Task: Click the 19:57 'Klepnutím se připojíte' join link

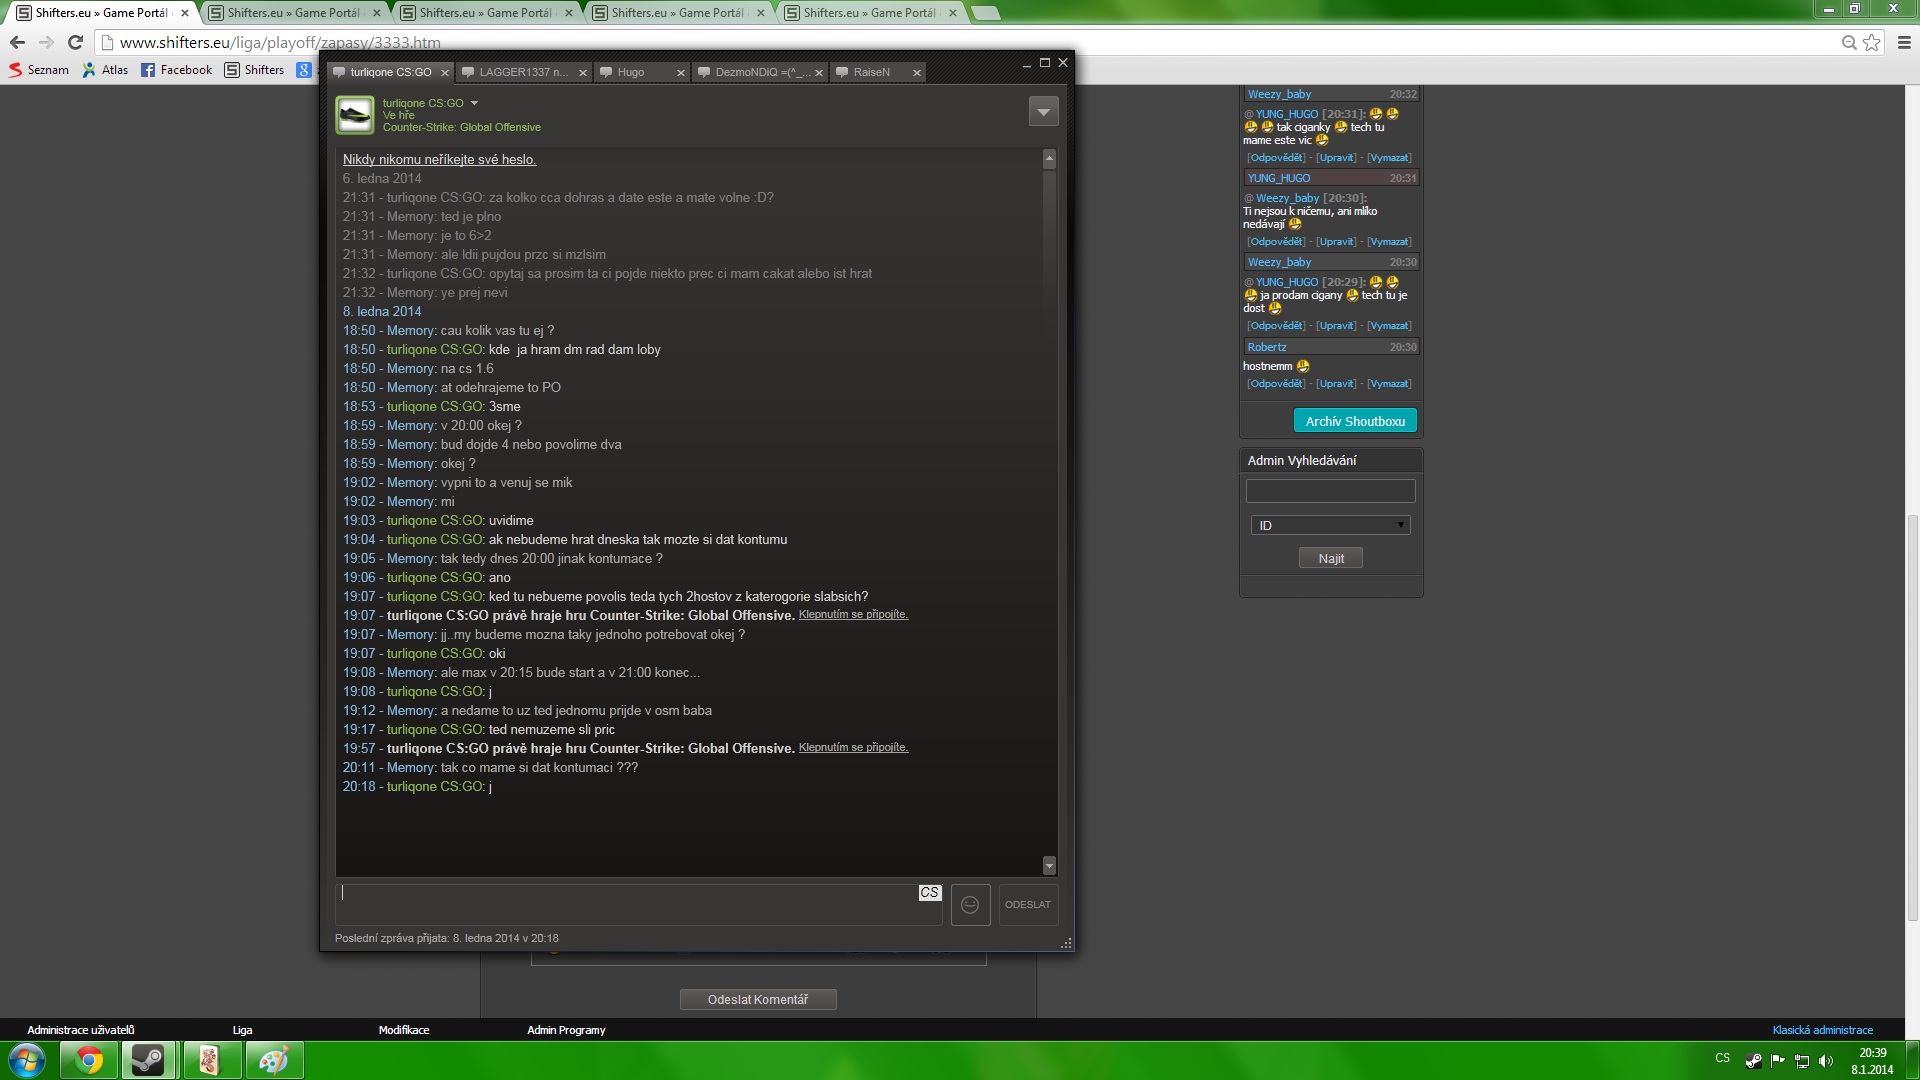Action: pos(853,748)
